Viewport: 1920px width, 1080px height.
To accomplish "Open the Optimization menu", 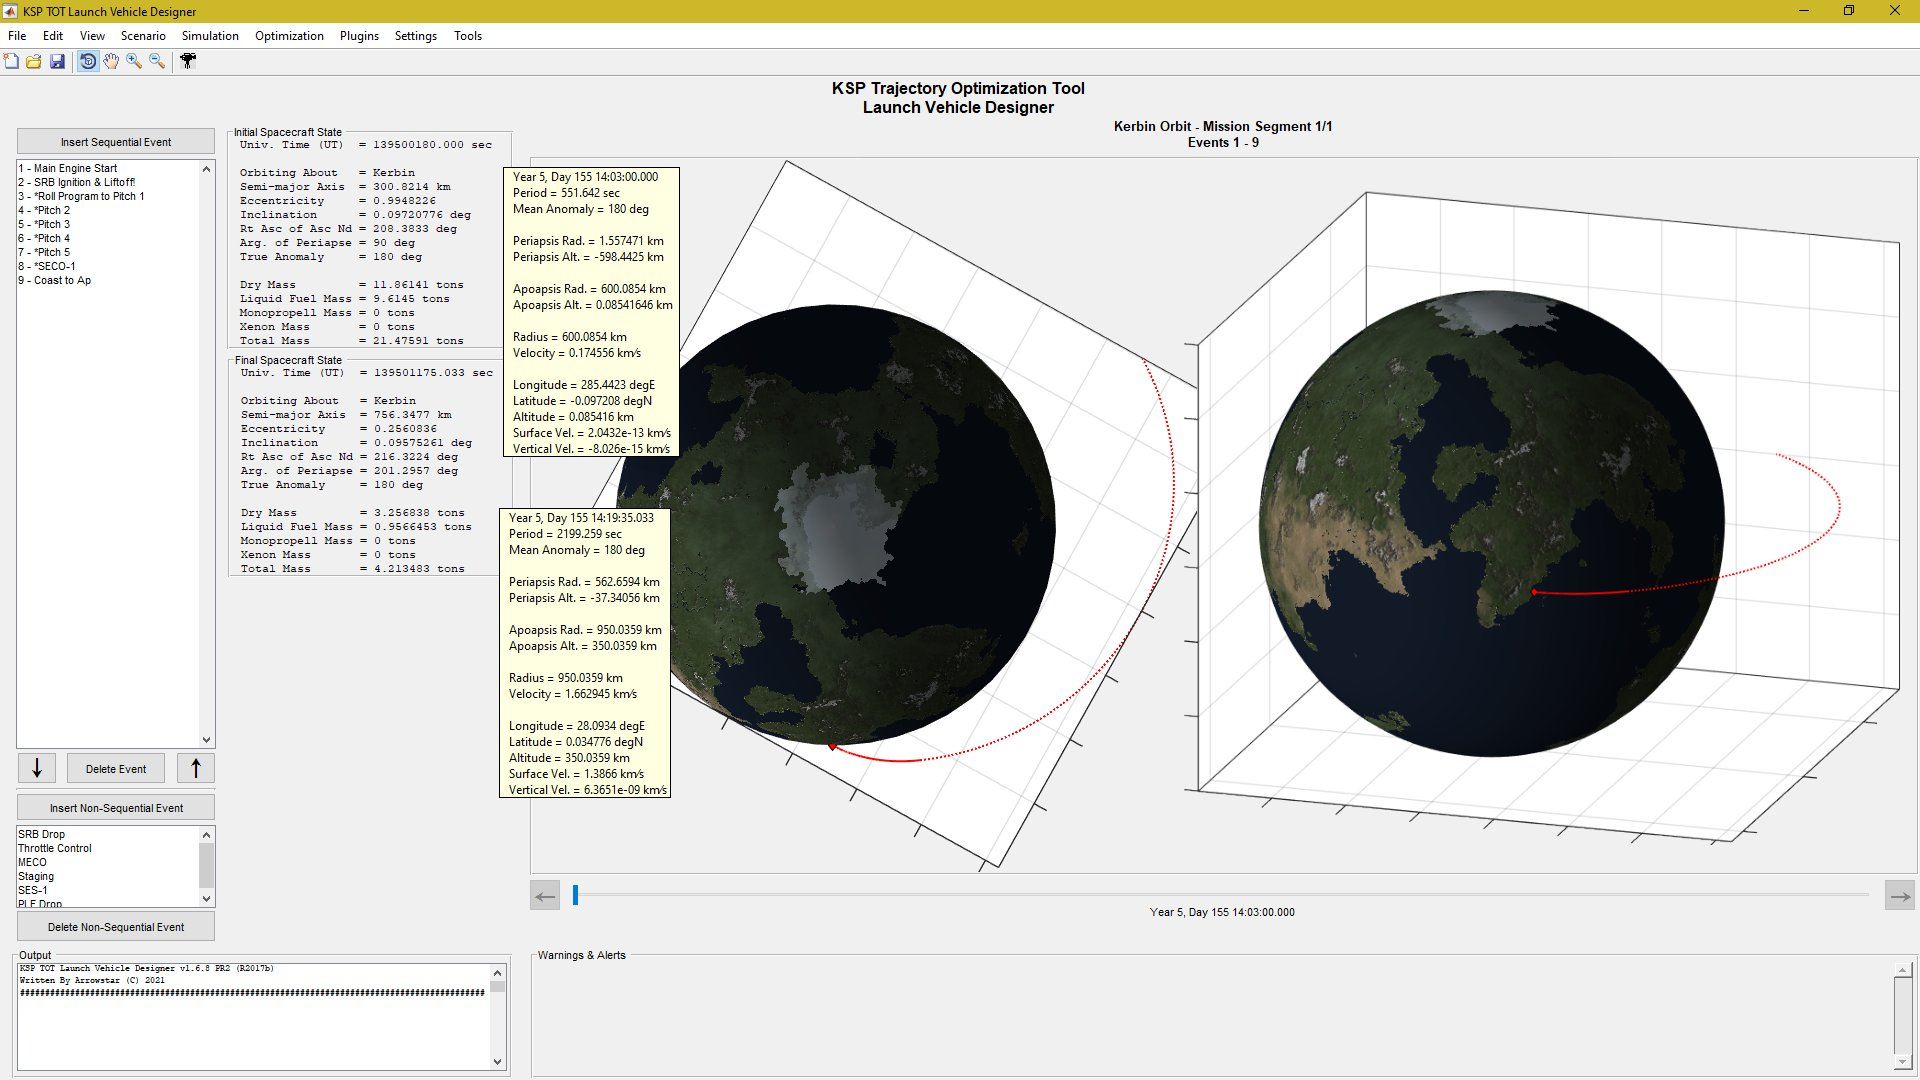I will coord(289,36).
